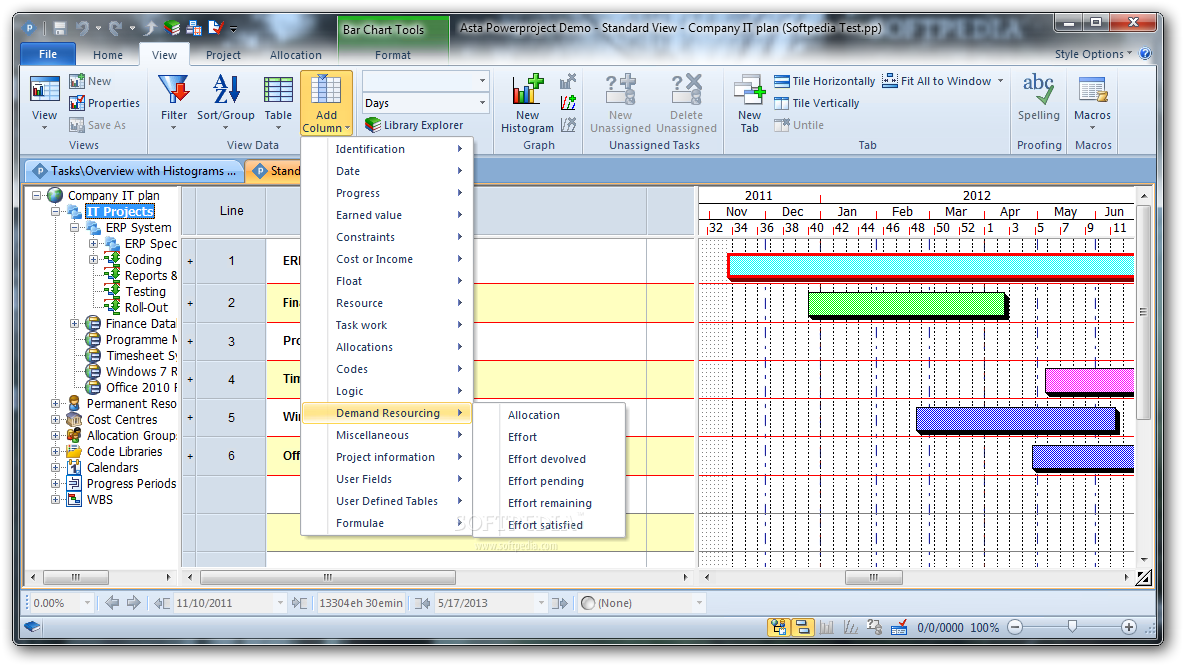Screen dimensions: 1184x666
Task: Expand the WBS tree node
Action: 55,499
